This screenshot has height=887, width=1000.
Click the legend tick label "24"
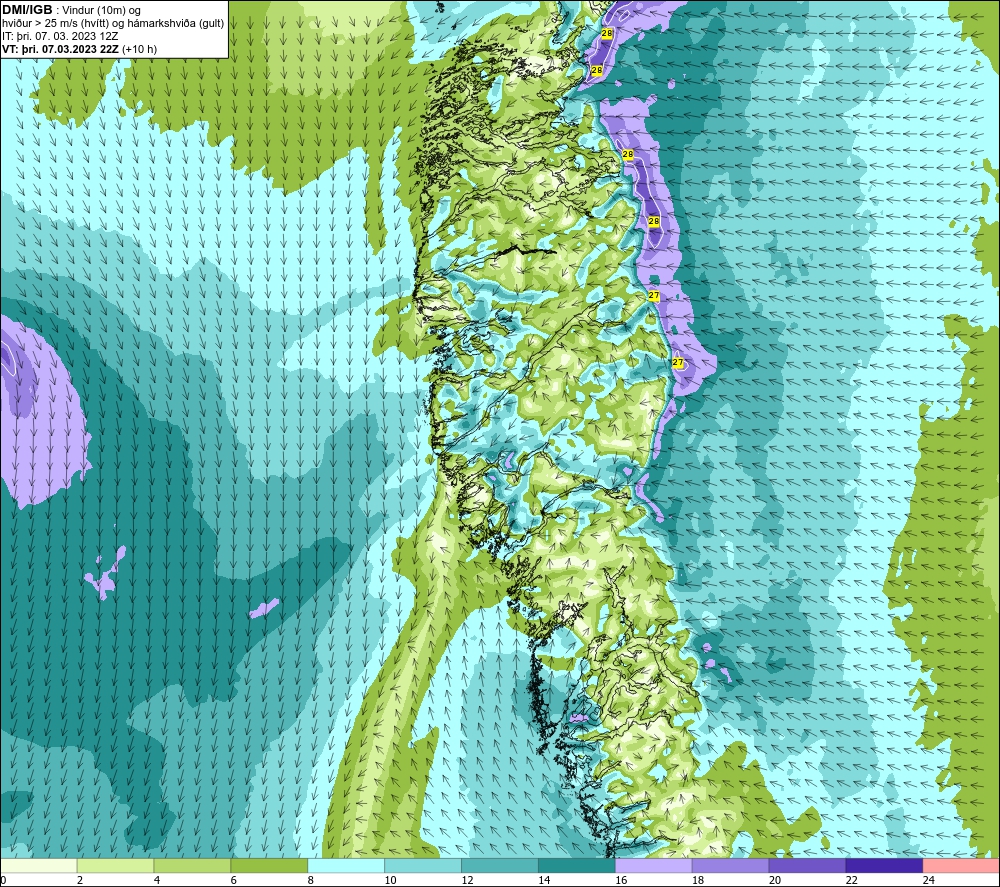[x=929, y=880]
